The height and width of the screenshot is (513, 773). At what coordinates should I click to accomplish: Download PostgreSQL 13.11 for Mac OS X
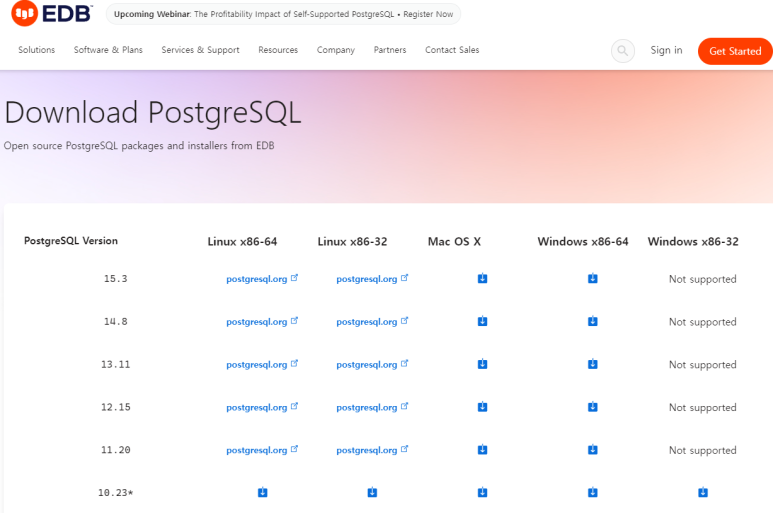482,364
